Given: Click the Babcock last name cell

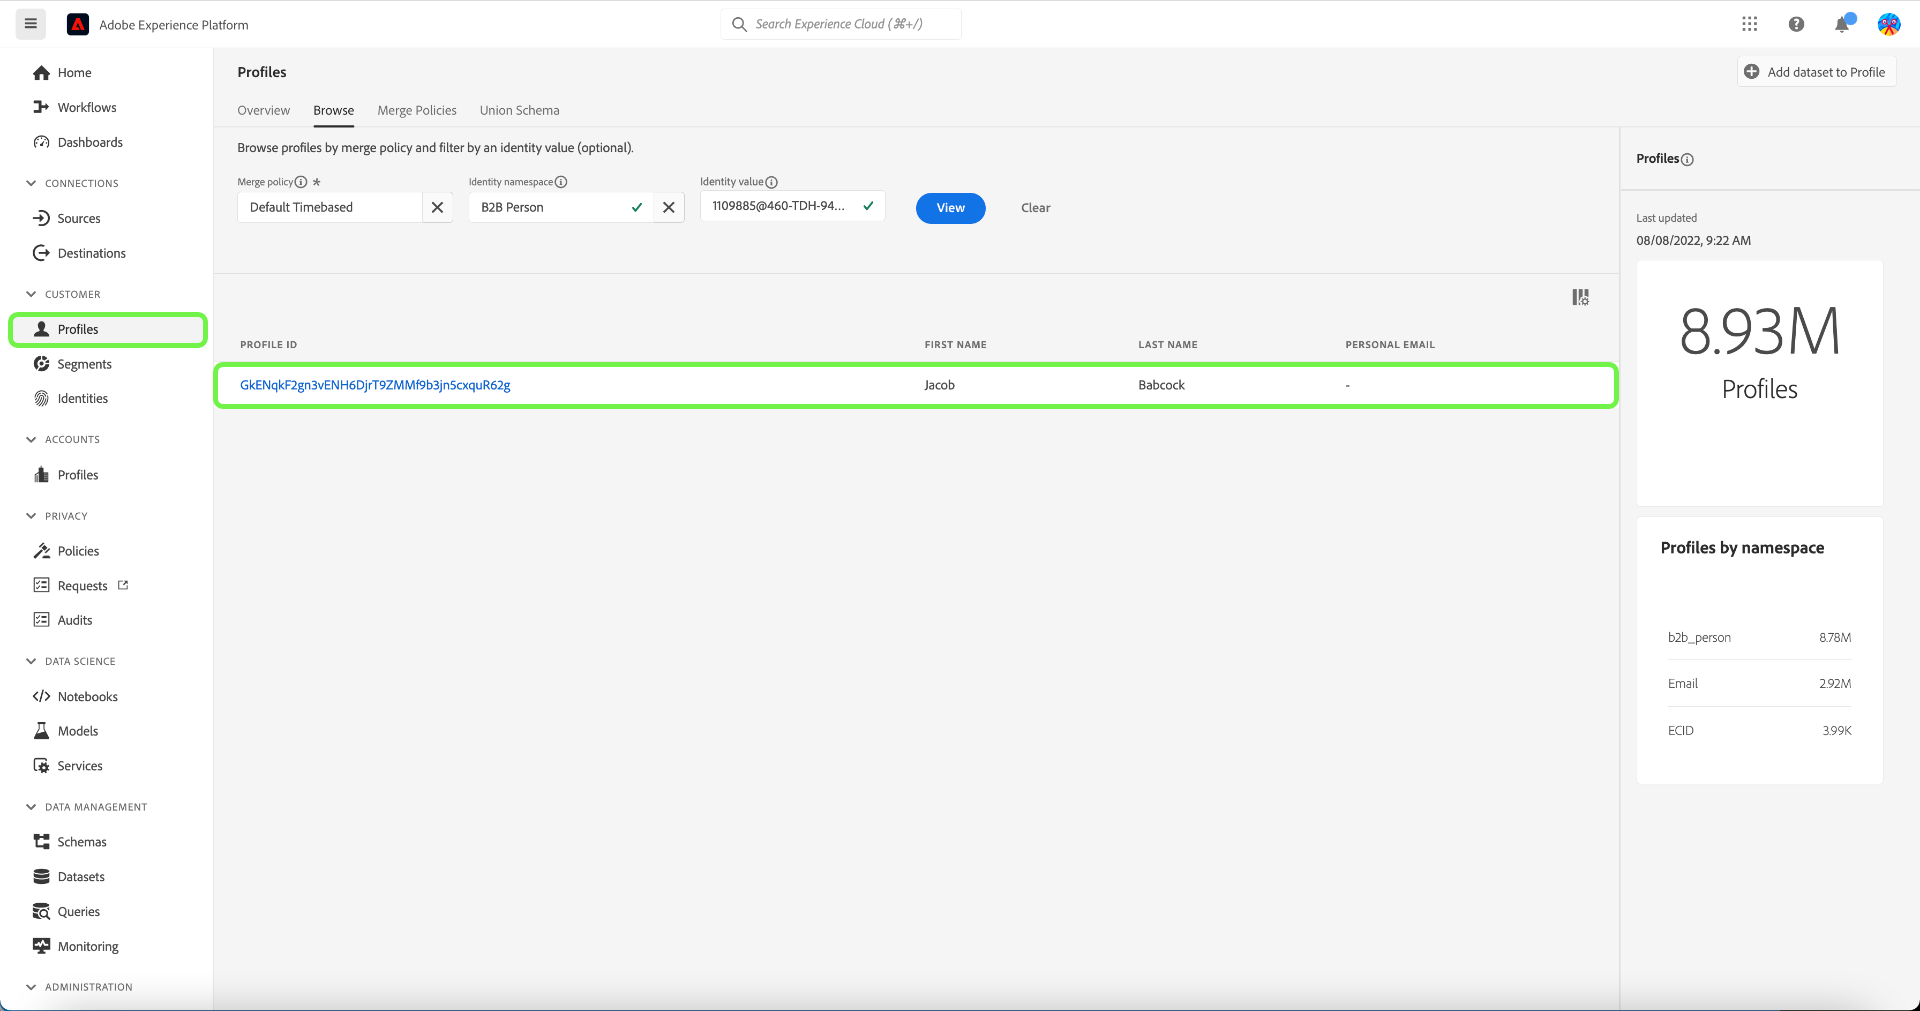Looking at the screenshot, I should tap(1161, 386).
